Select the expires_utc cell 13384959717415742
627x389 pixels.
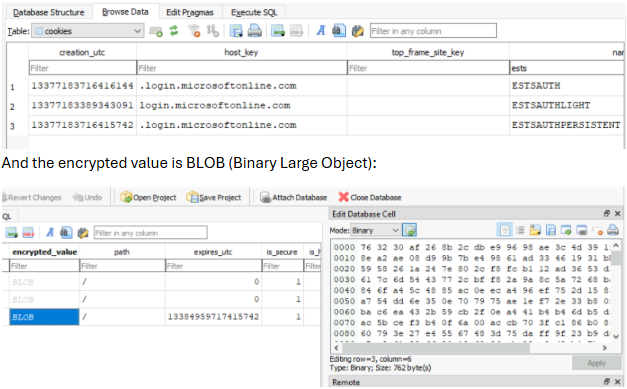213,317
